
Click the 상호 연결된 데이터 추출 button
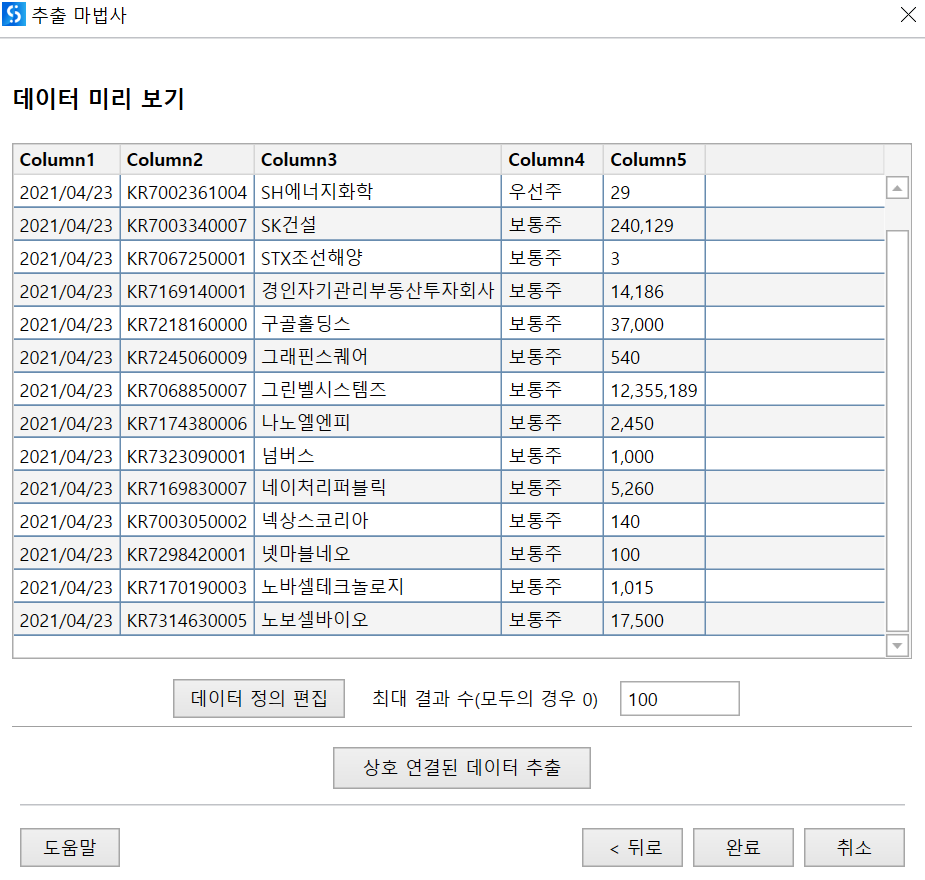tap(461, 767)
